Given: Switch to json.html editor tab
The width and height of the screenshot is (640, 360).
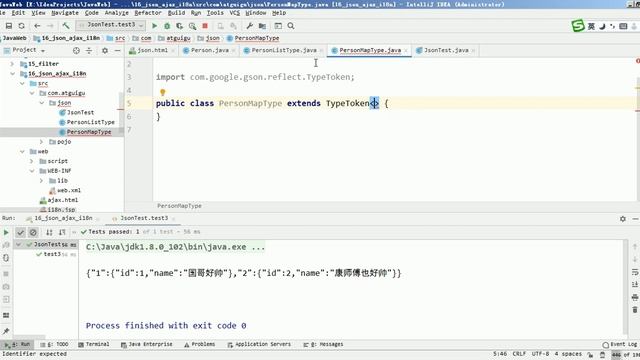Looking at the screenshot, I should (152, 50).
